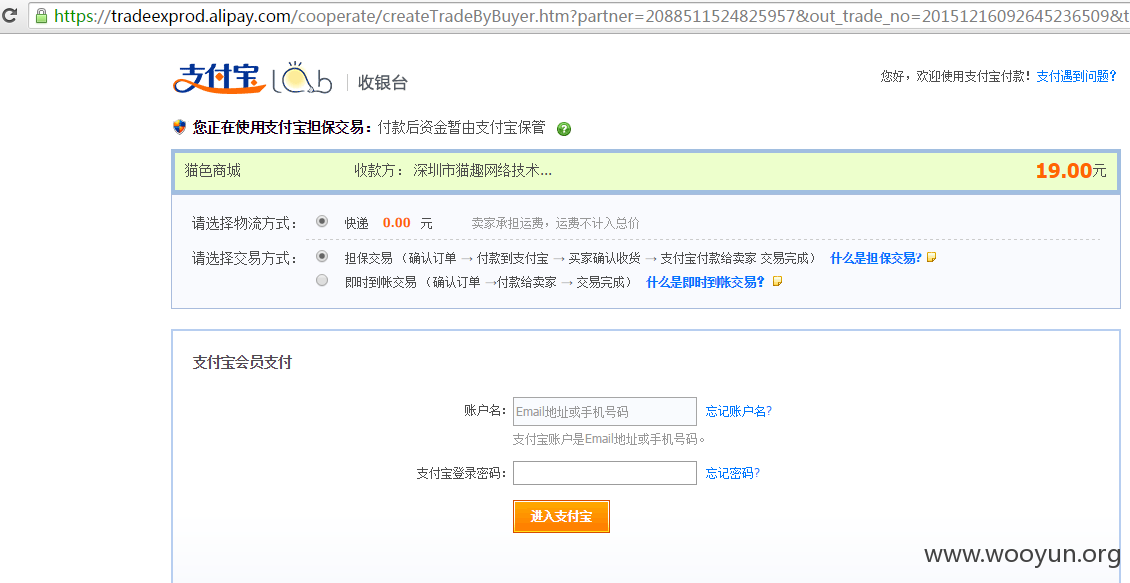This screenshot has width=1130, height=583.
Task: Click the Alipay 支付宝 logo
Action: 219,79
